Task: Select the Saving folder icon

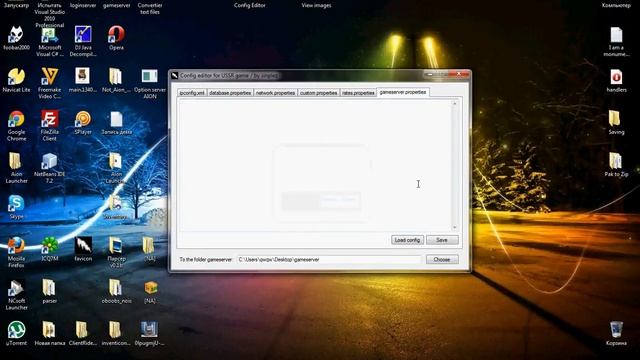Action: coord(616,119)
